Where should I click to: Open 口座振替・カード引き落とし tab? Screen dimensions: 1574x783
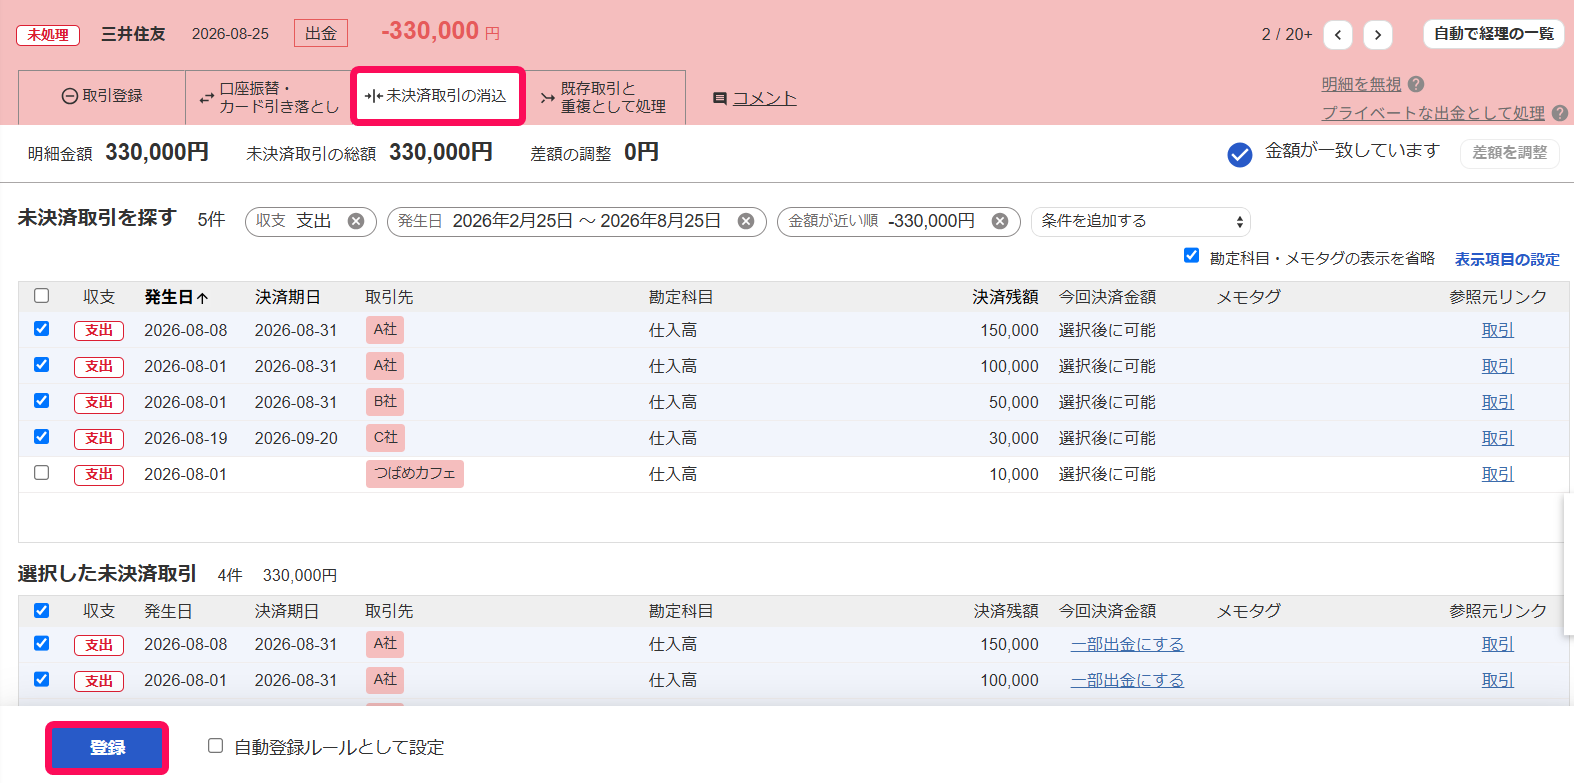269,97
